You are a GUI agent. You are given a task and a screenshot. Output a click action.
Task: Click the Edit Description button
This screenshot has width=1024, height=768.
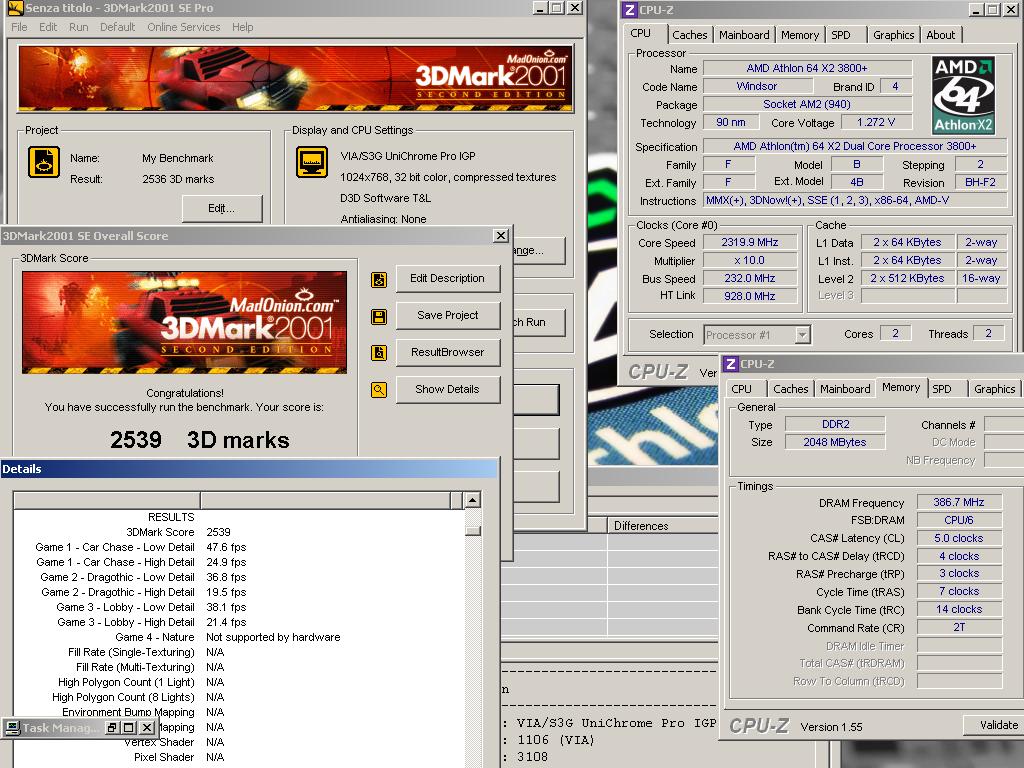pyautogui.click(x=447, y=278)
